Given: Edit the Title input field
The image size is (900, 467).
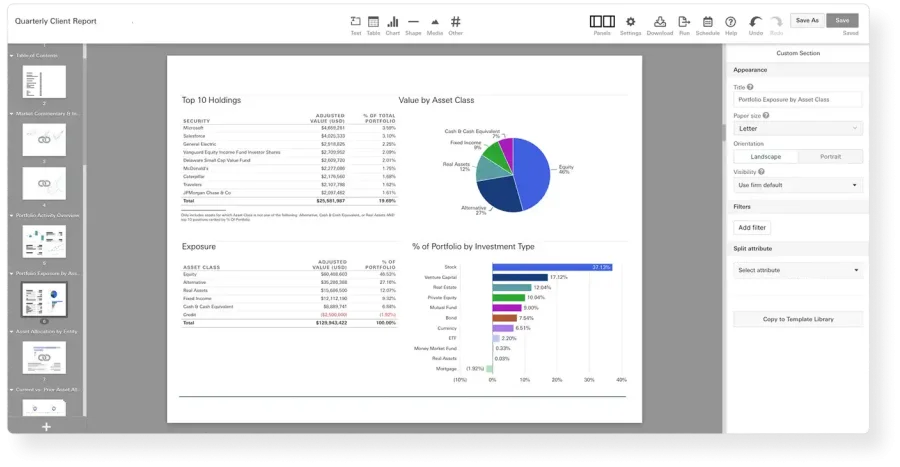Looking at the screenshot, I should pyautogui.click(x=797, y=100).
